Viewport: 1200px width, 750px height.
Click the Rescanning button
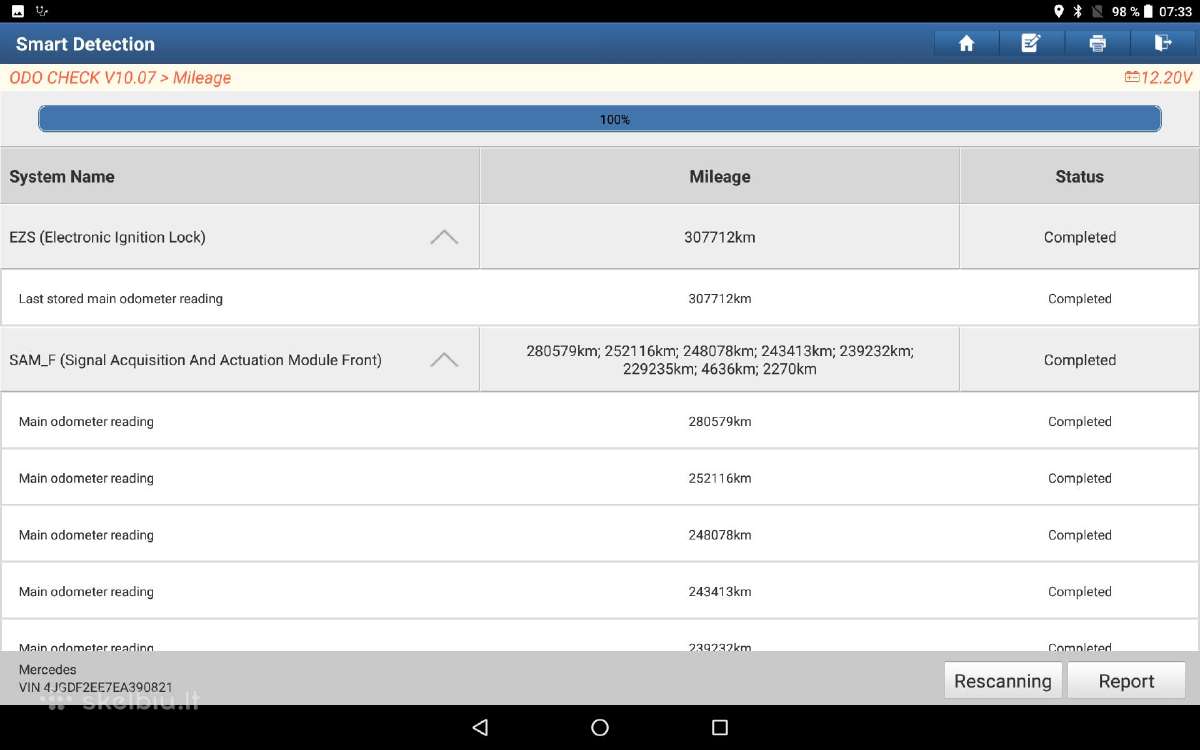pos(1003,681)
